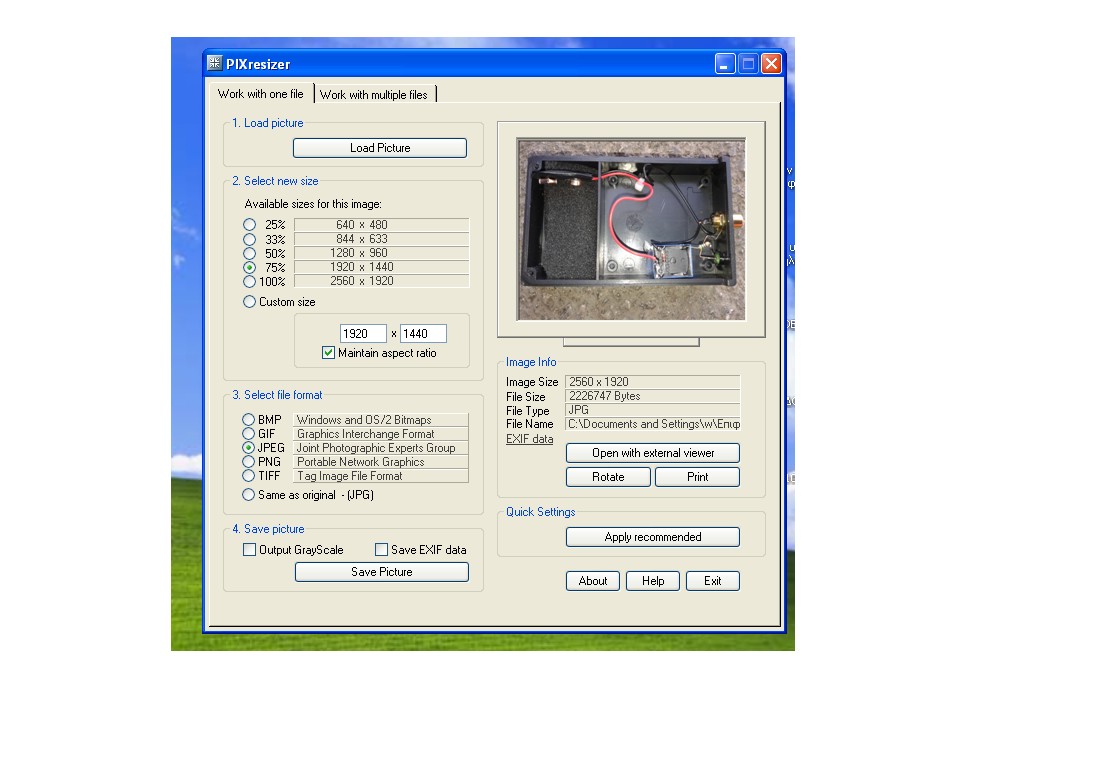Choose the 50% radio button
Screen dimensions: 1097x769
[x=250, y=253]
